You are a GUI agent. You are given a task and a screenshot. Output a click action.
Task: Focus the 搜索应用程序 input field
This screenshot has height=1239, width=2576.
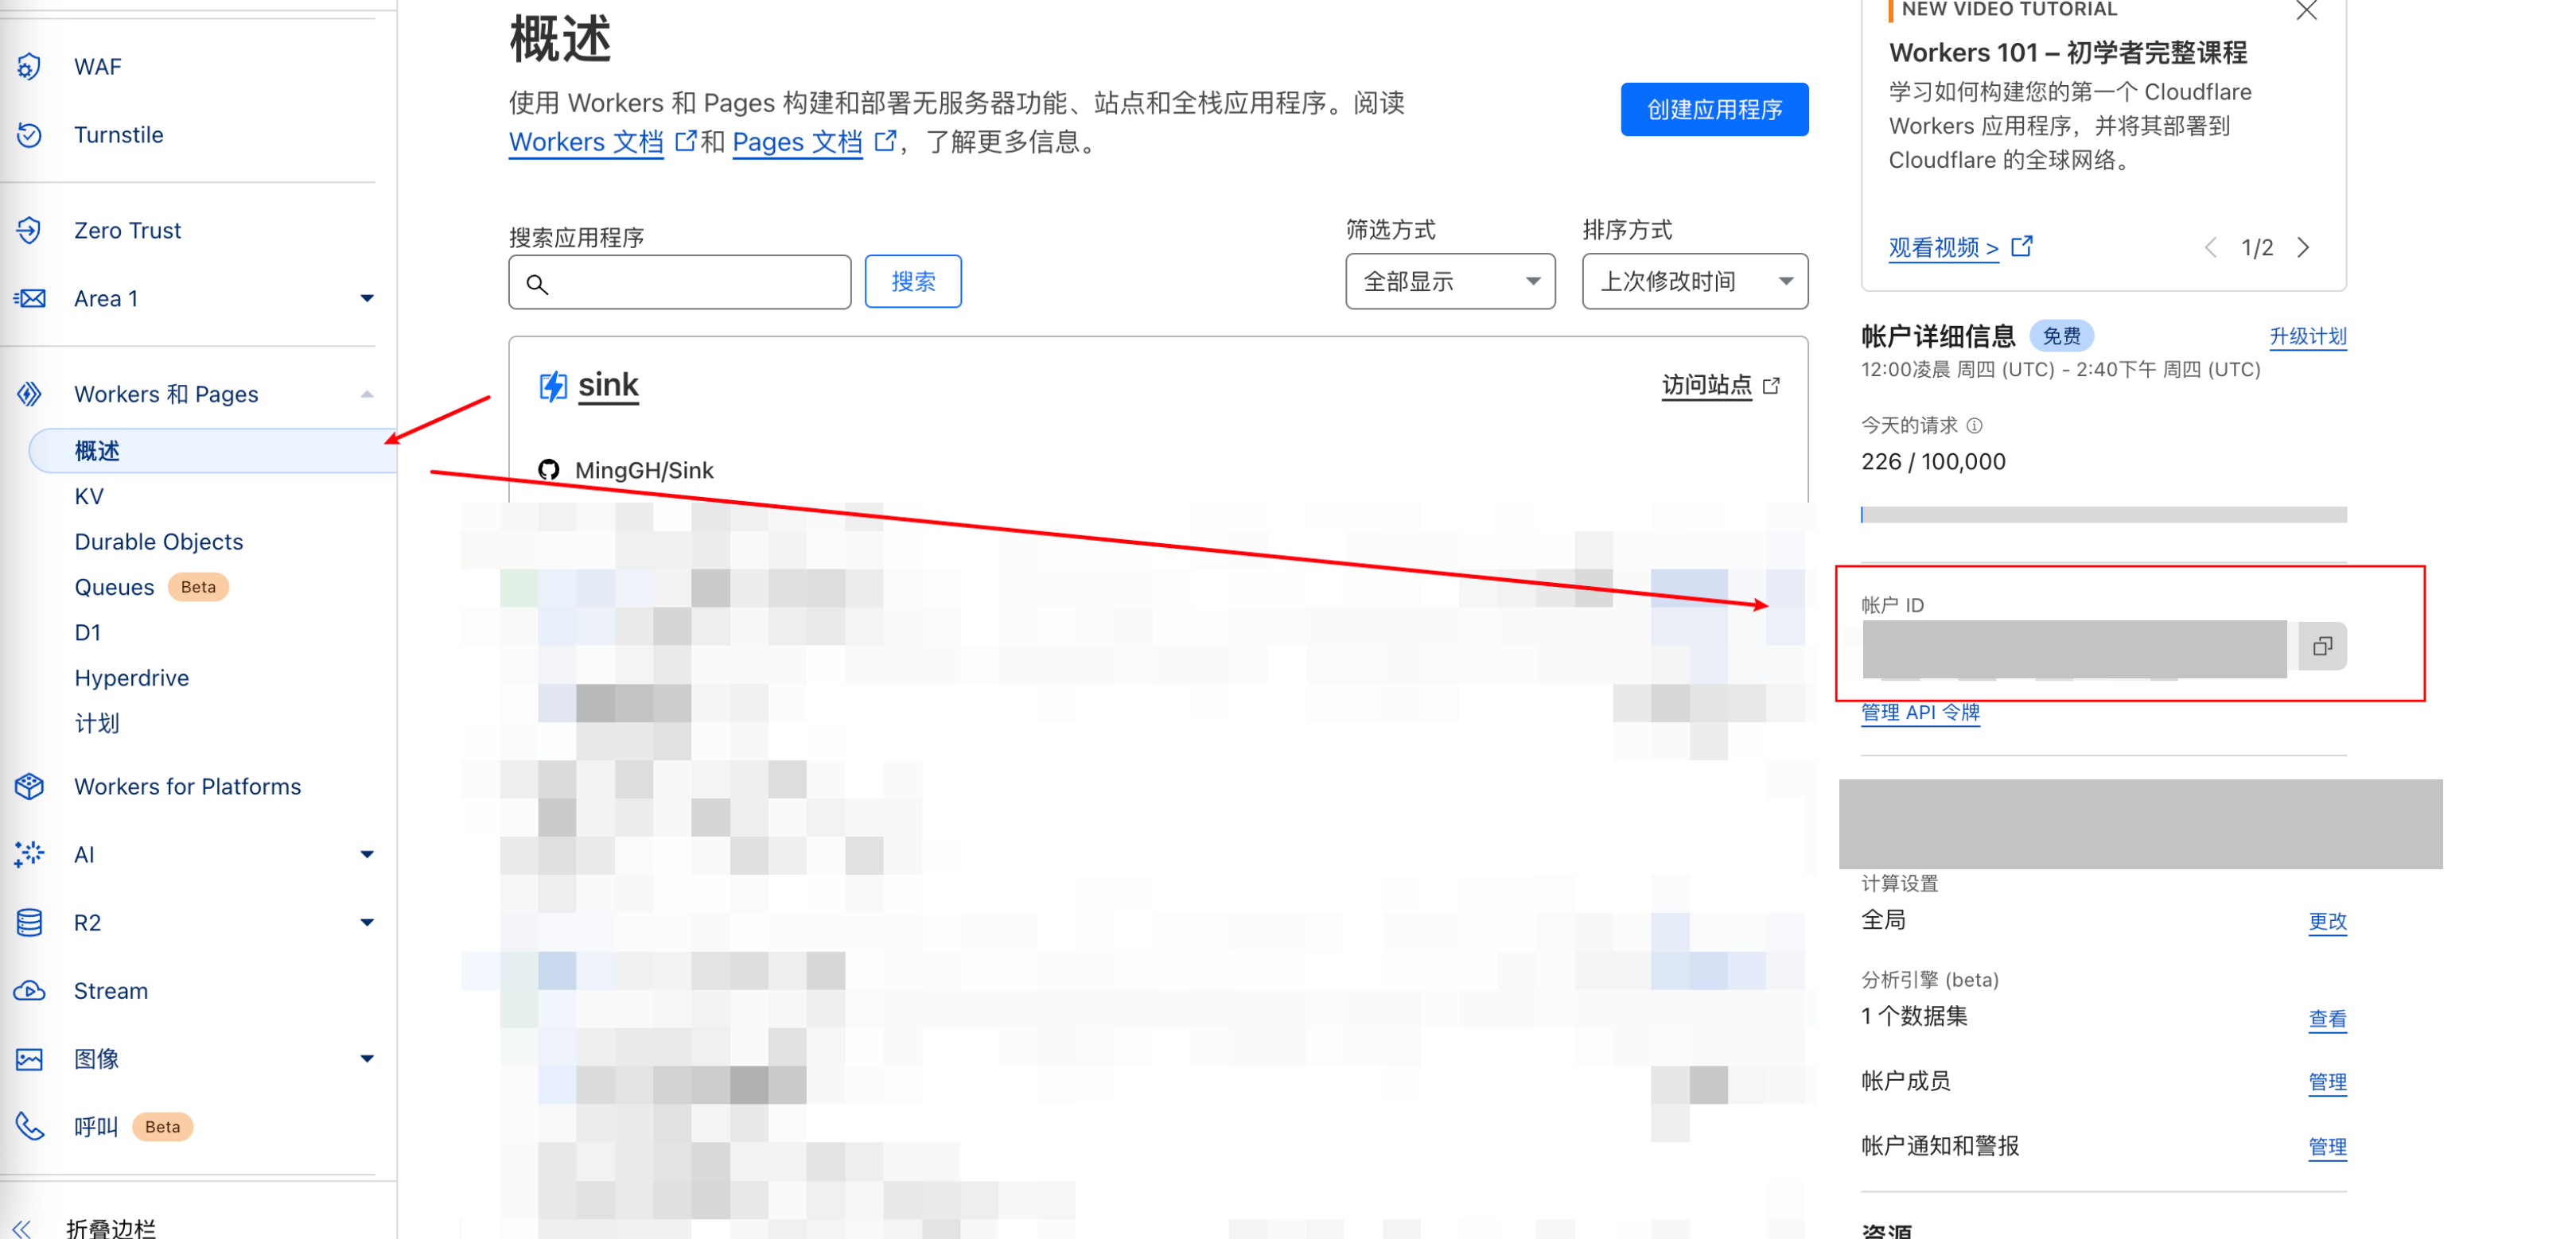tap(680, 282)
